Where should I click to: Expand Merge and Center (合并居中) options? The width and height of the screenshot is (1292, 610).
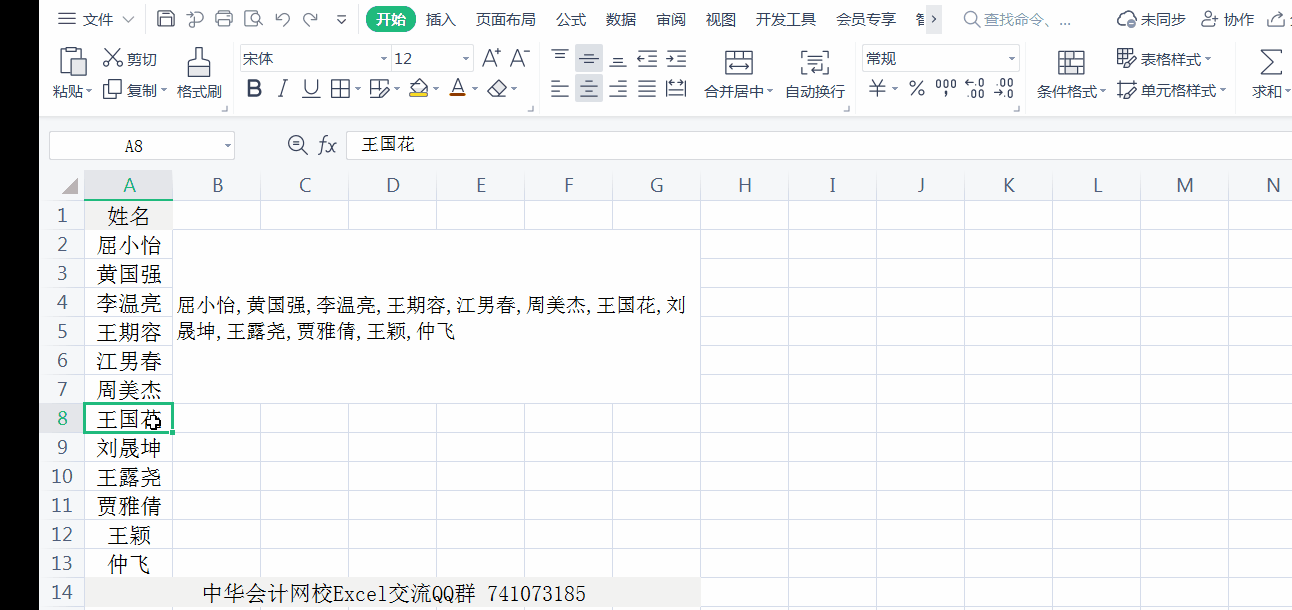[x=769, y=92]
